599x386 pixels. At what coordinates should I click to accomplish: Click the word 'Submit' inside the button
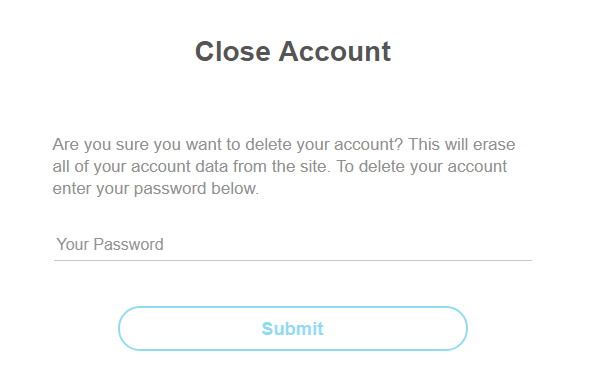point(293,329)
